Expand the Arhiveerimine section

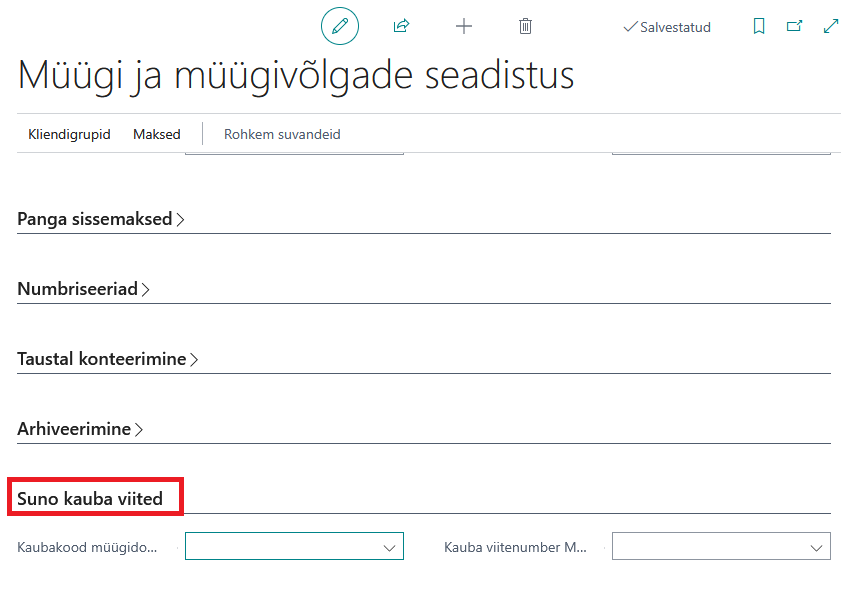coord(80,429)
